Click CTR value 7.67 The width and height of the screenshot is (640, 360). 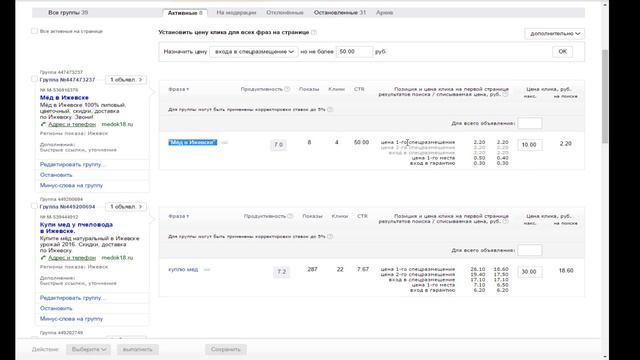[362, 269]
